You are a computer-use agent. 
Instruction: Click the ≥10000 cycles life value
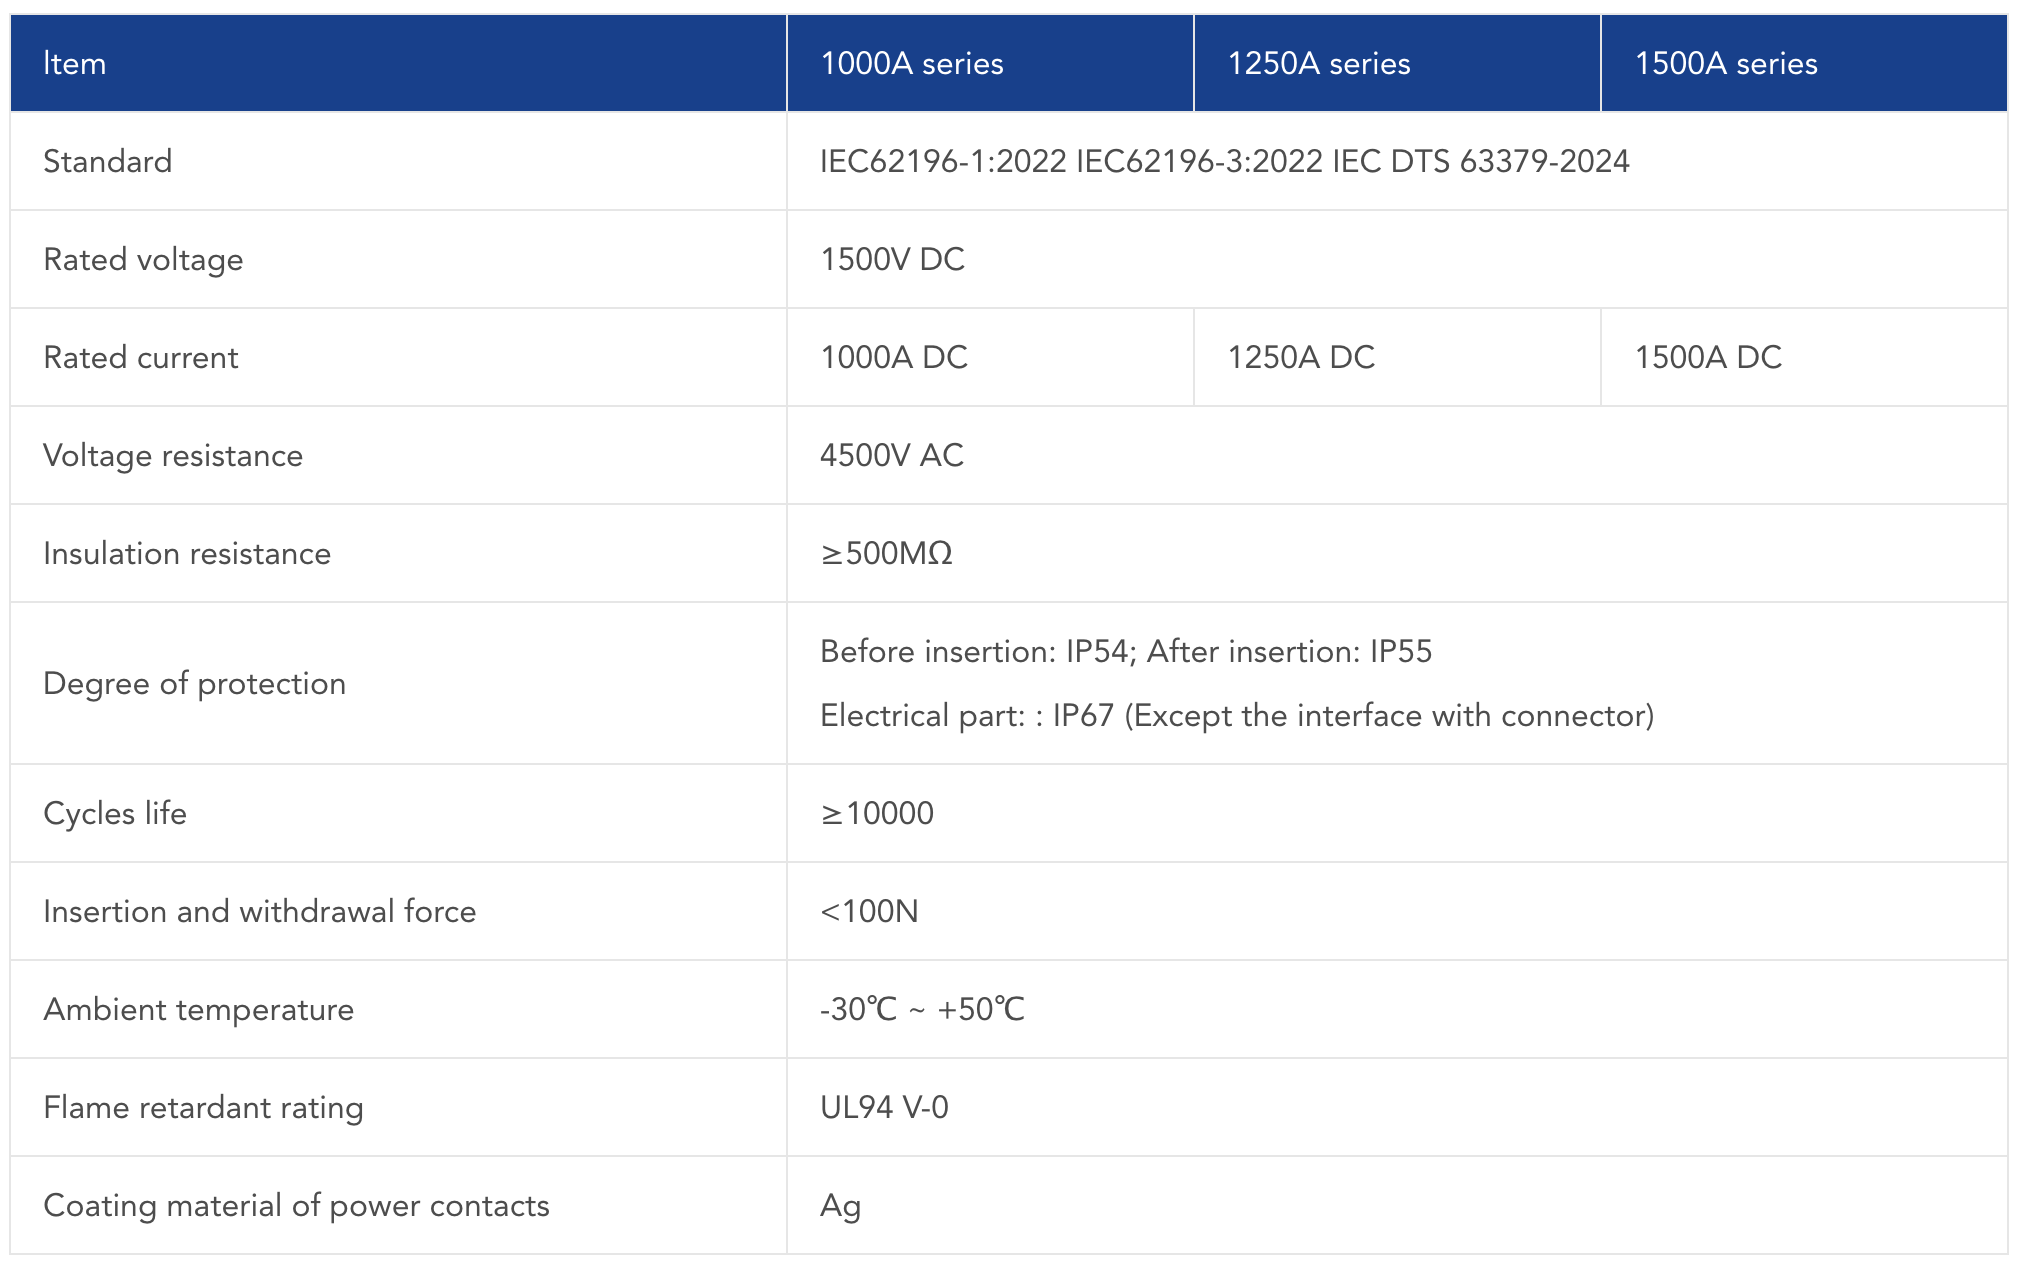point(877,813)
